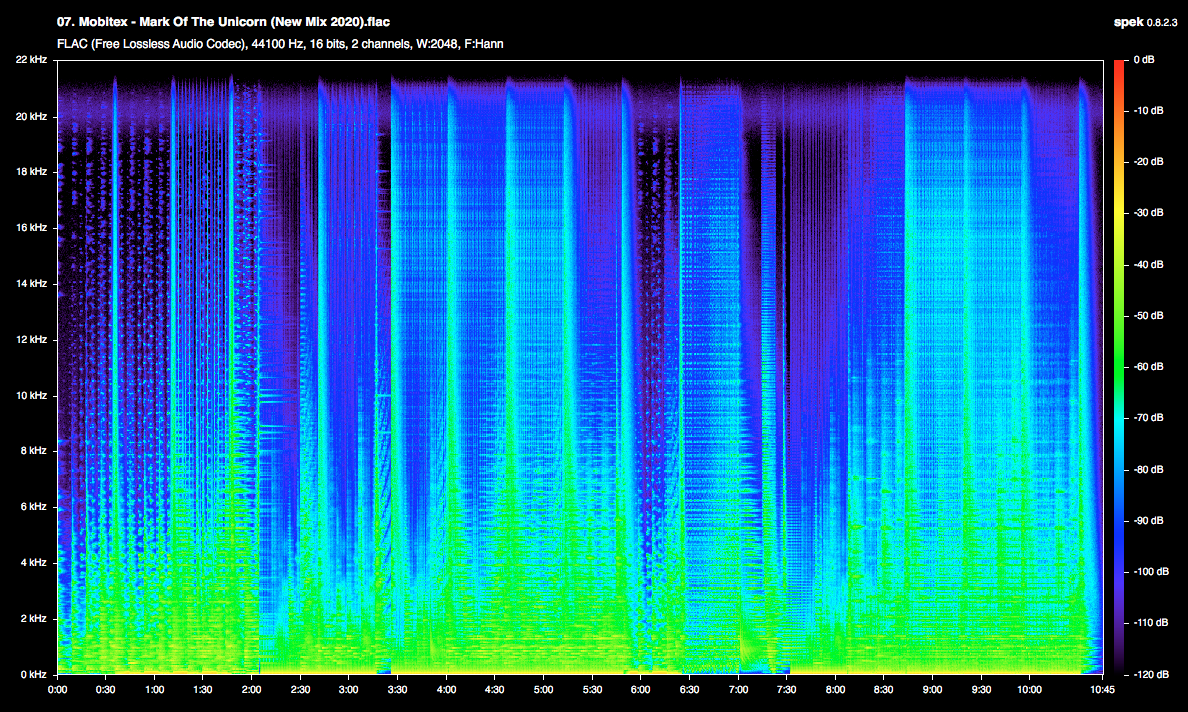Screen dimensions: 1188x712
Task: Click the -30 dB legend label
Action: [1148, 213]
